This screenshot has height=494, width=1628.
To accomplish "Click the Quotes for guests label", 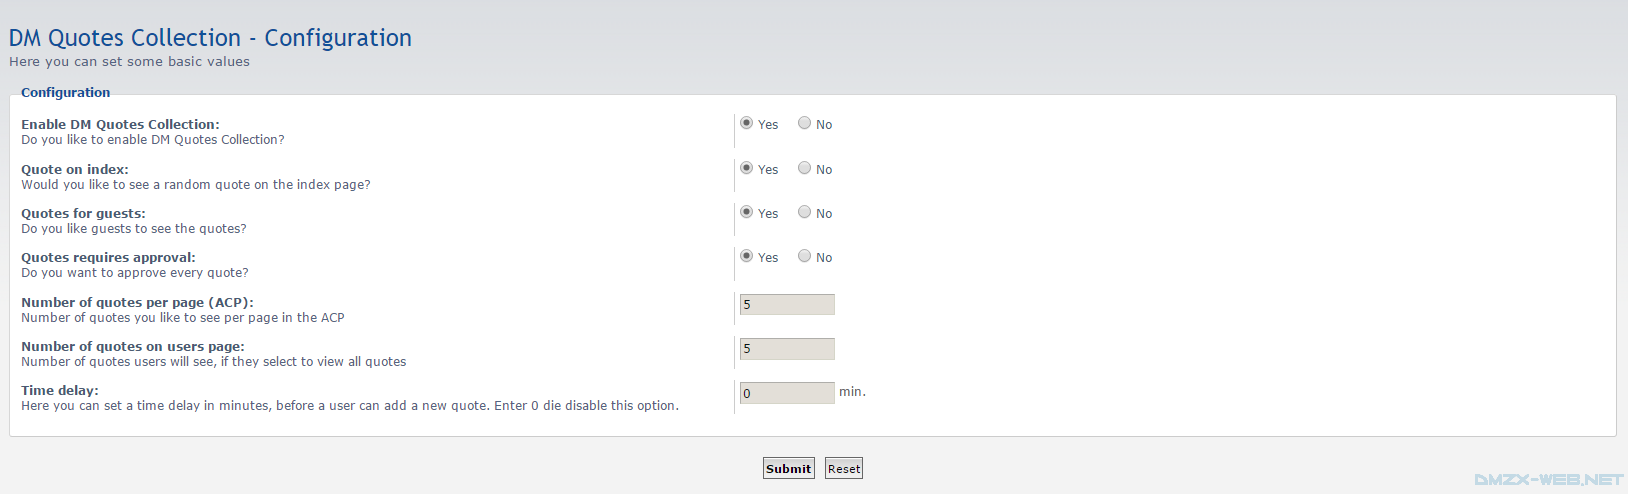I will [83, 214].
